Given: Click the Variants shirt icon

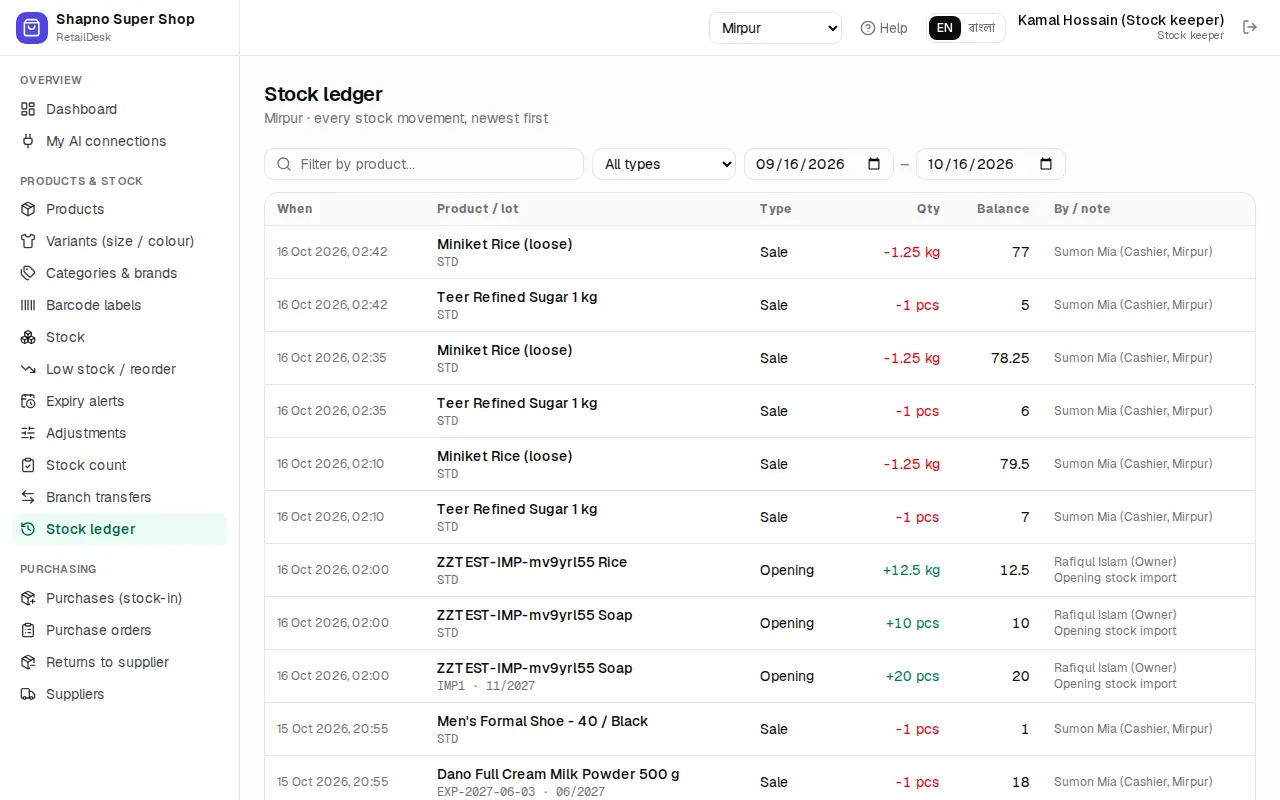Looking at the screenshot, I should pyautogui.click(x=28, y=241).
